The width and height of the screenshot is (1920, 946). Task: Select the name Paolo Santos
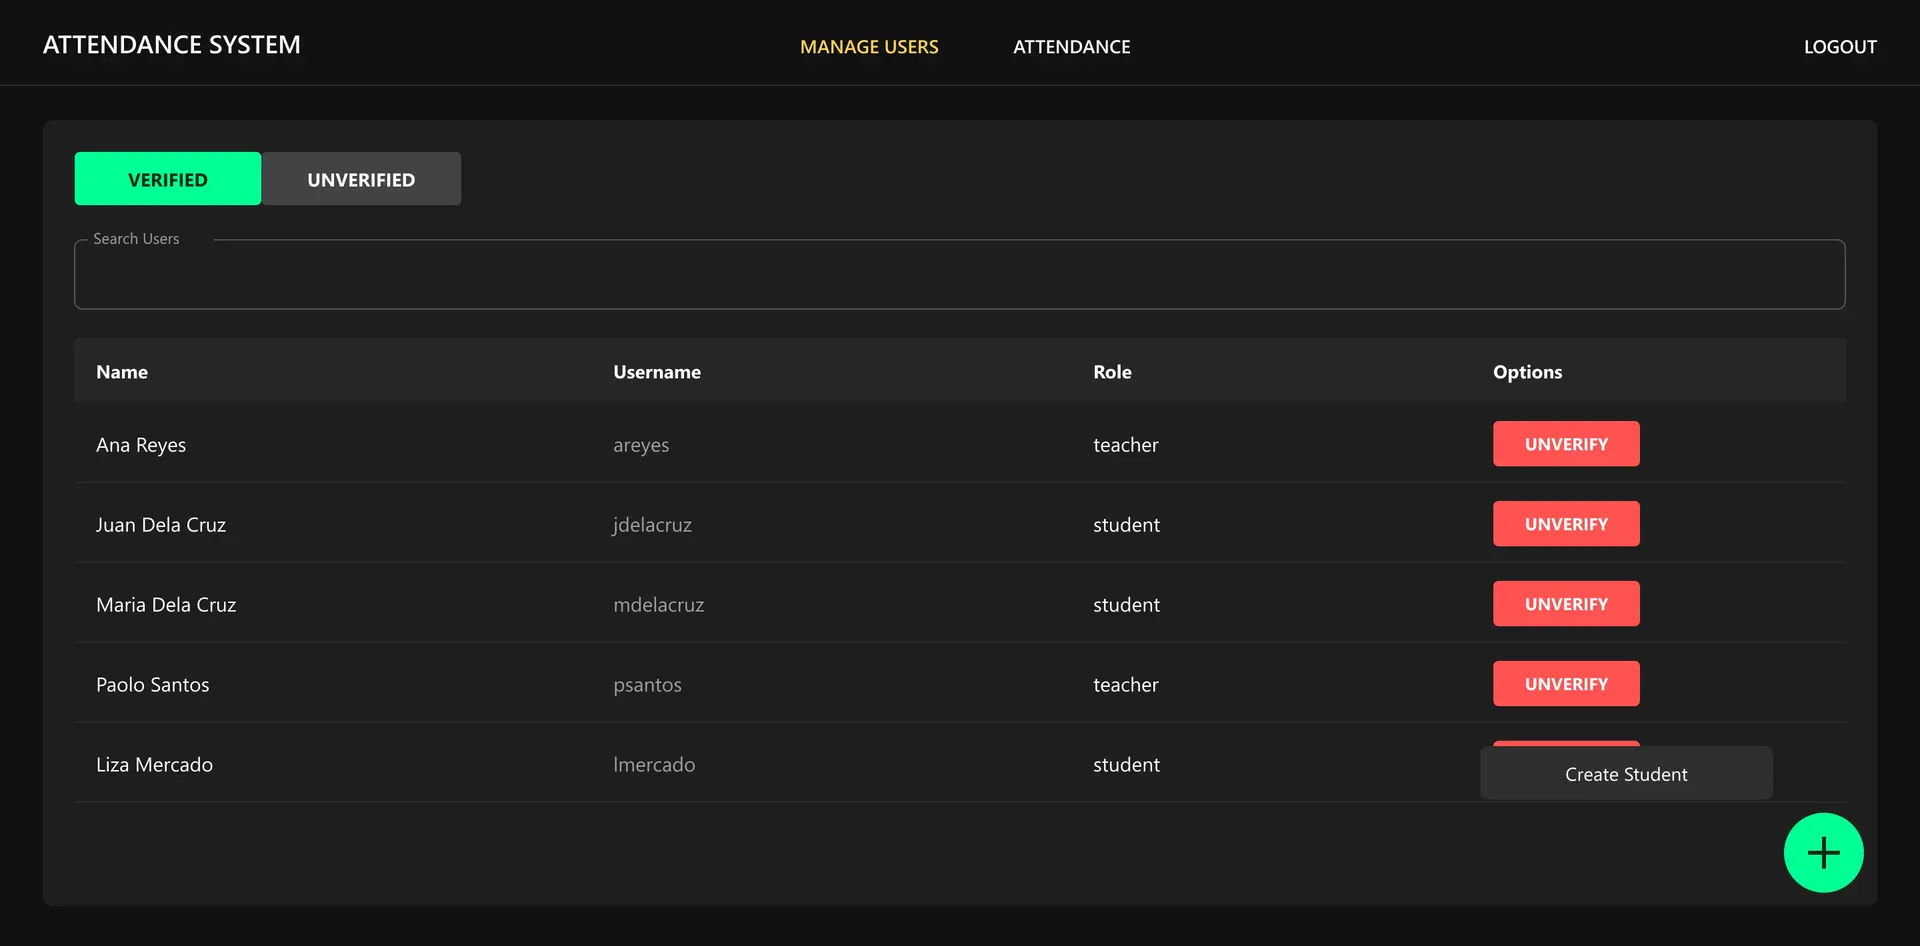153,685
